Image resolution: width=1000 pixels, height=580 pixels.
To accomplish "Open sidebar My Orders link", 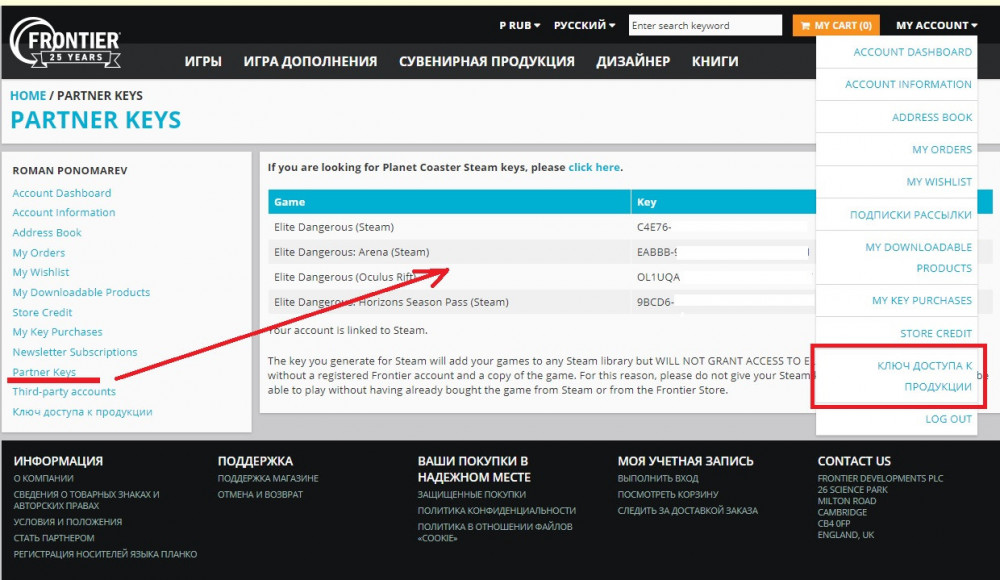I will (39, 253).
